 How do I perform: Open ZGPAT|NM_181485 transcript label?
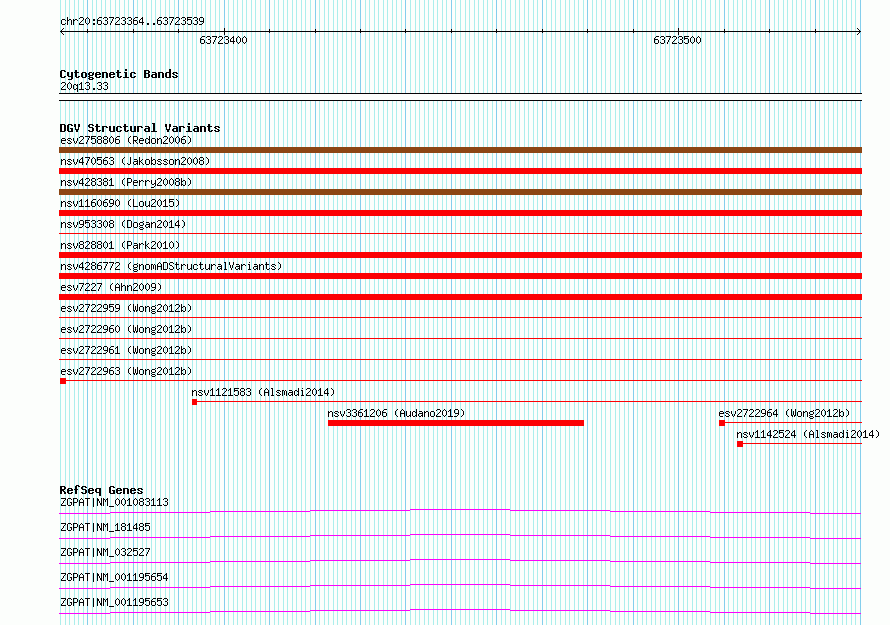[x=105, y=527]
